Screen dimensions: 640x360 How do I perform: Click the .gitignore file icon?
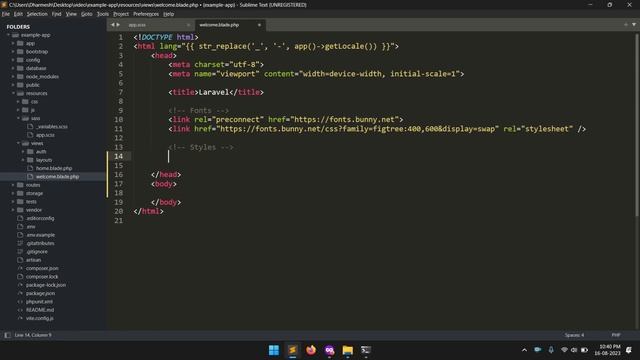[20, 251]
